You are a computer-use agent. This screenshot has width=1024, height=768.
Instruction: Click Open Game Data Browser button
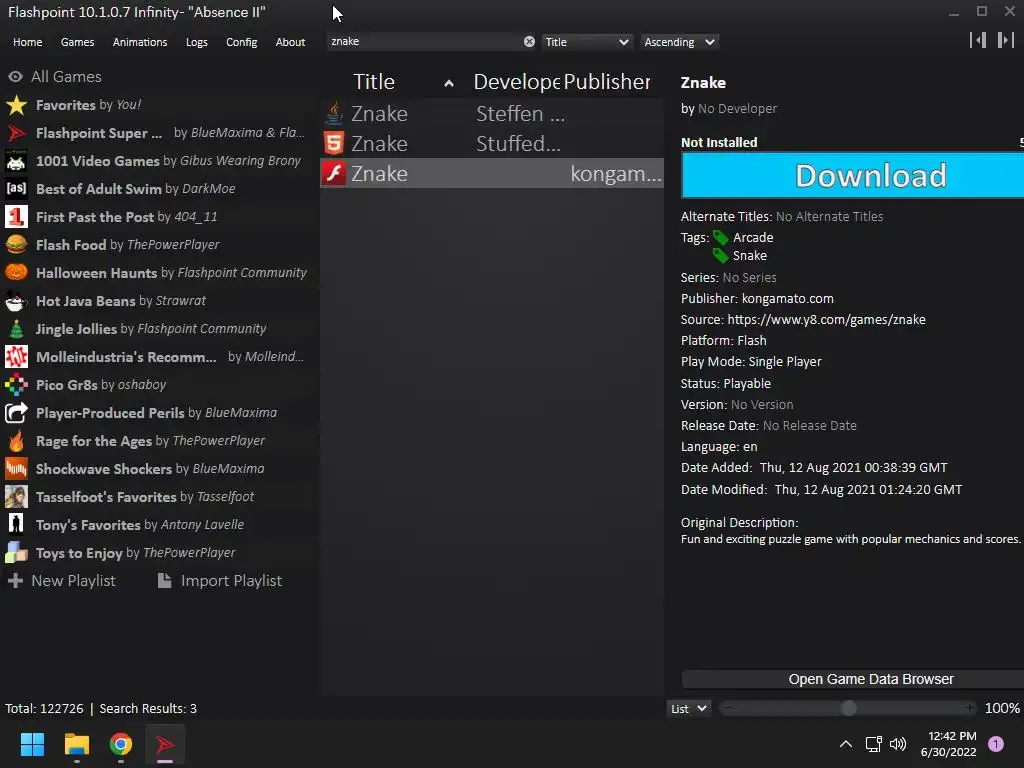pos(852,679)
